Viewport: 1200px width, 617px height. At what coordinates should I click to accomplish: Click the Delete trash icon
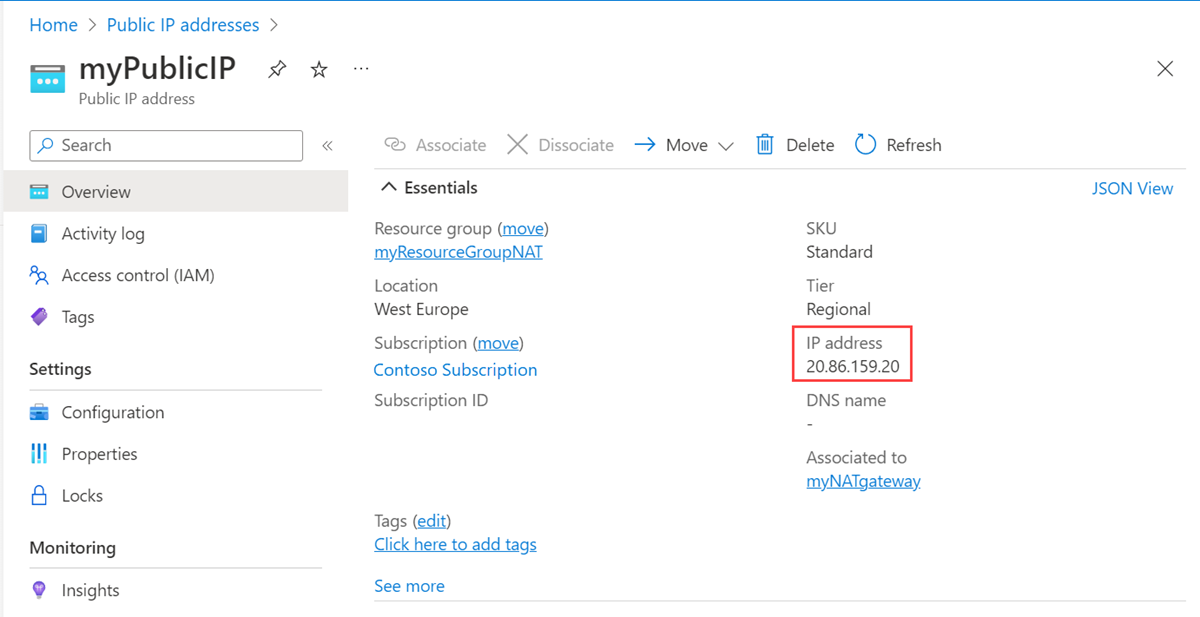pos(765,145)
